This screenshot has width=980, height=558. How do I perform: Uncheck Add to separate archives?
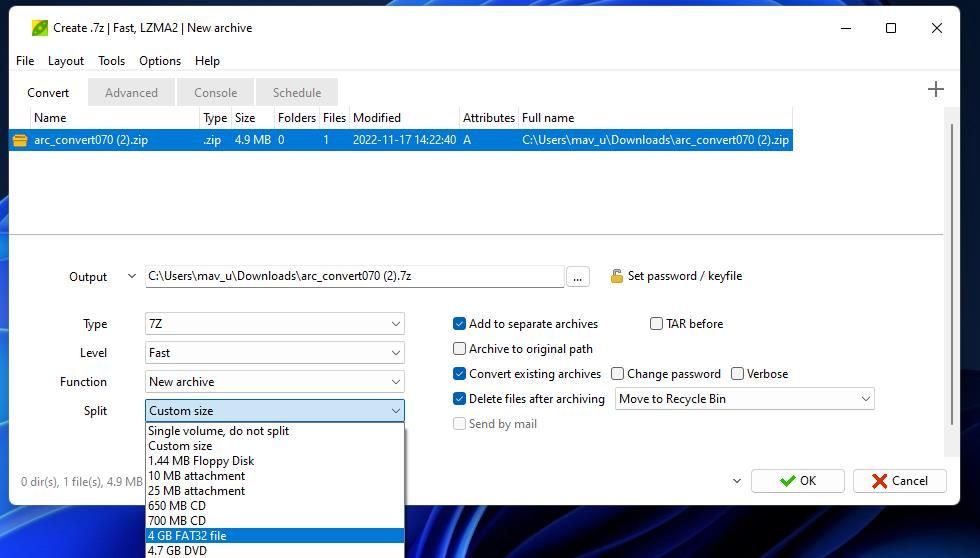(459, 324)
